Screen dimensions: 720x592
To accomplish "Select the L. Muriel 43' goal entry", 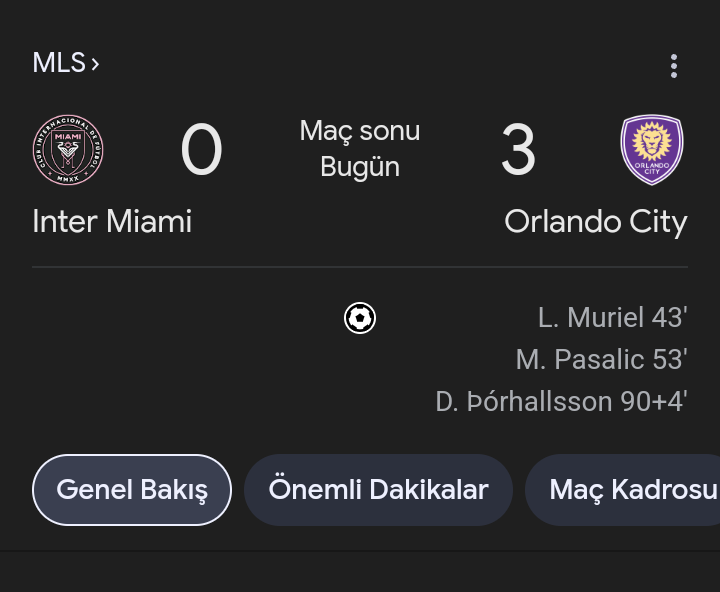I will pyautogui.click(x=613, y=317).
